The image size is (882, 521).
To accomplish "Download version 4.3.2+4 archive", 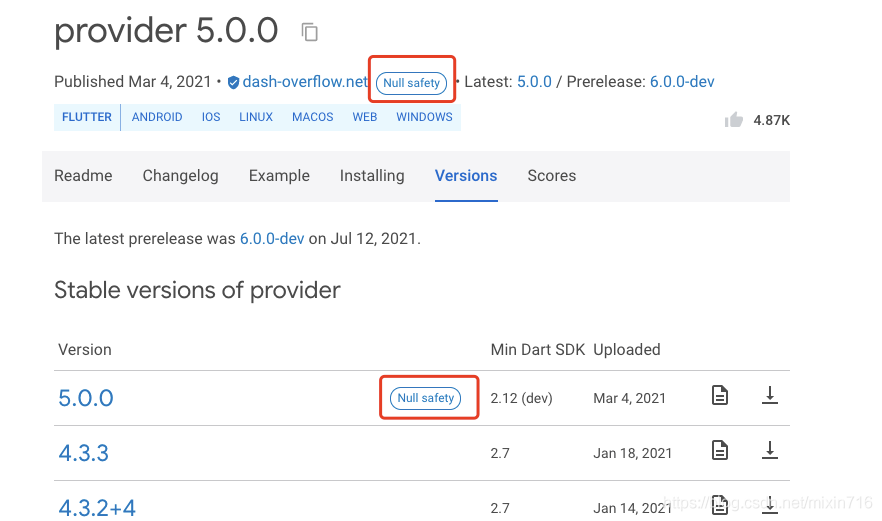I will pyautogui.click(x=769, y=505).
